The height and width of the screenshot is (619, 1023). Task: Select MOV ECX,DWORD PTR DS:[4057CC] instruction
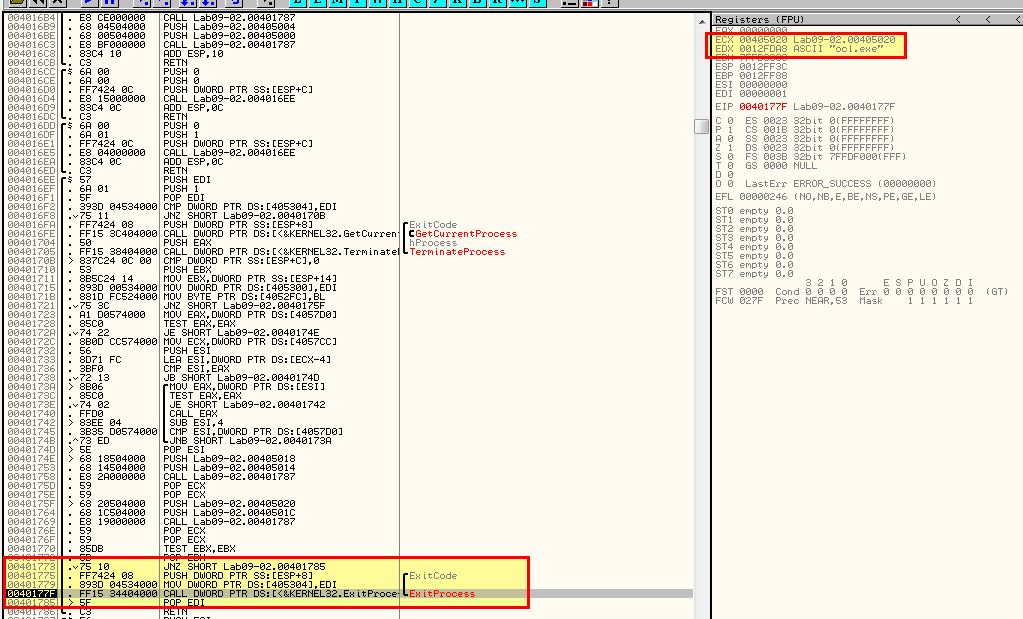point(250,342)
